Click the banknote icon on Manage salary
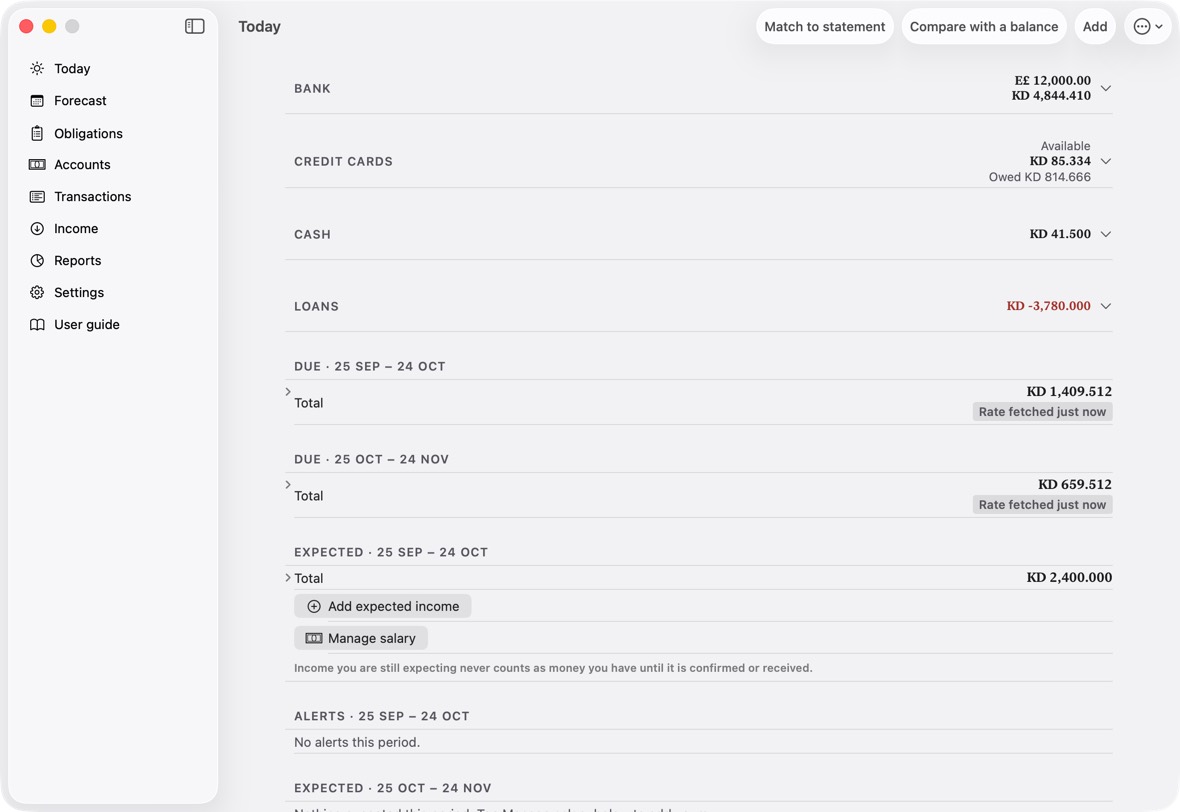The image size is (1180, 812). pyautogui.click(x=314, y=638)
